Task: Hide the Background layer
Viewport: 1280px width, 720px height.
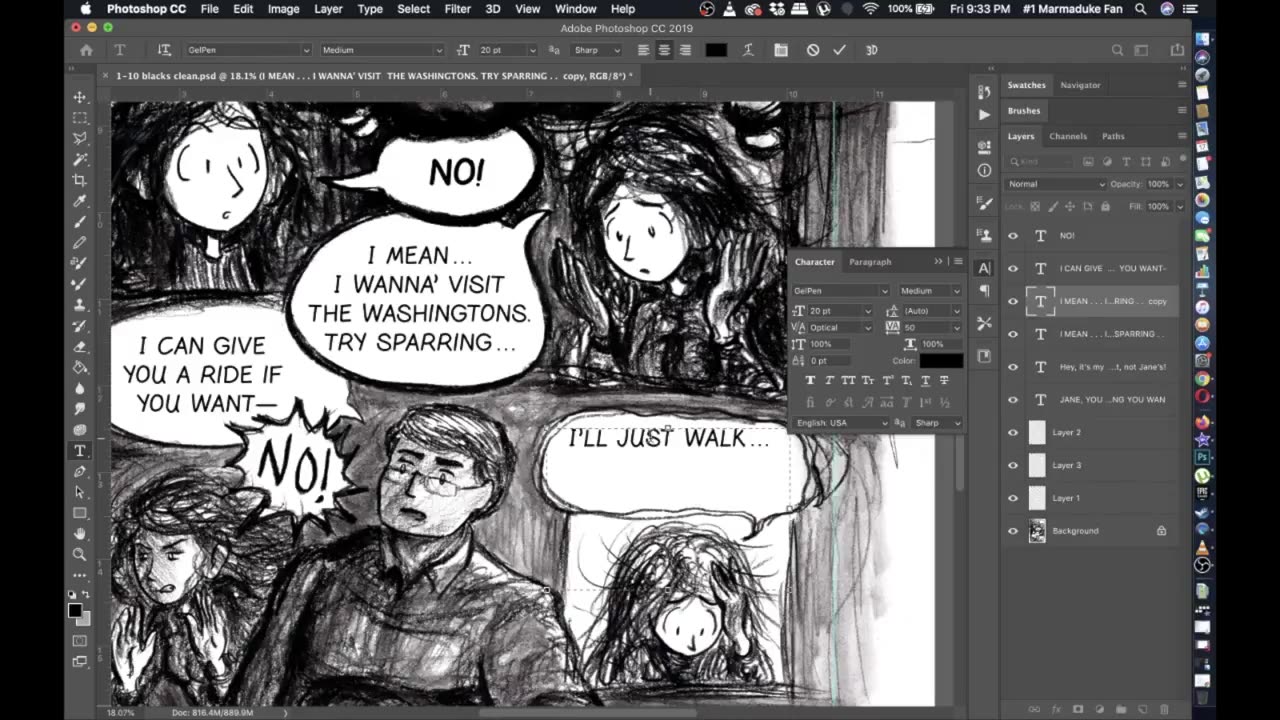Action: pyautogui.click(x=1013, y=531)
